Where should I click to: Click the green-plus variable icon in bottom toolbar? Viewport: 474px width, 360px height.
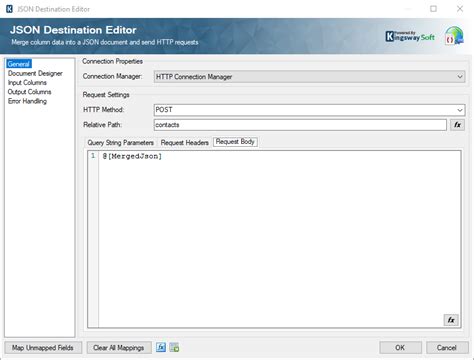174,347
